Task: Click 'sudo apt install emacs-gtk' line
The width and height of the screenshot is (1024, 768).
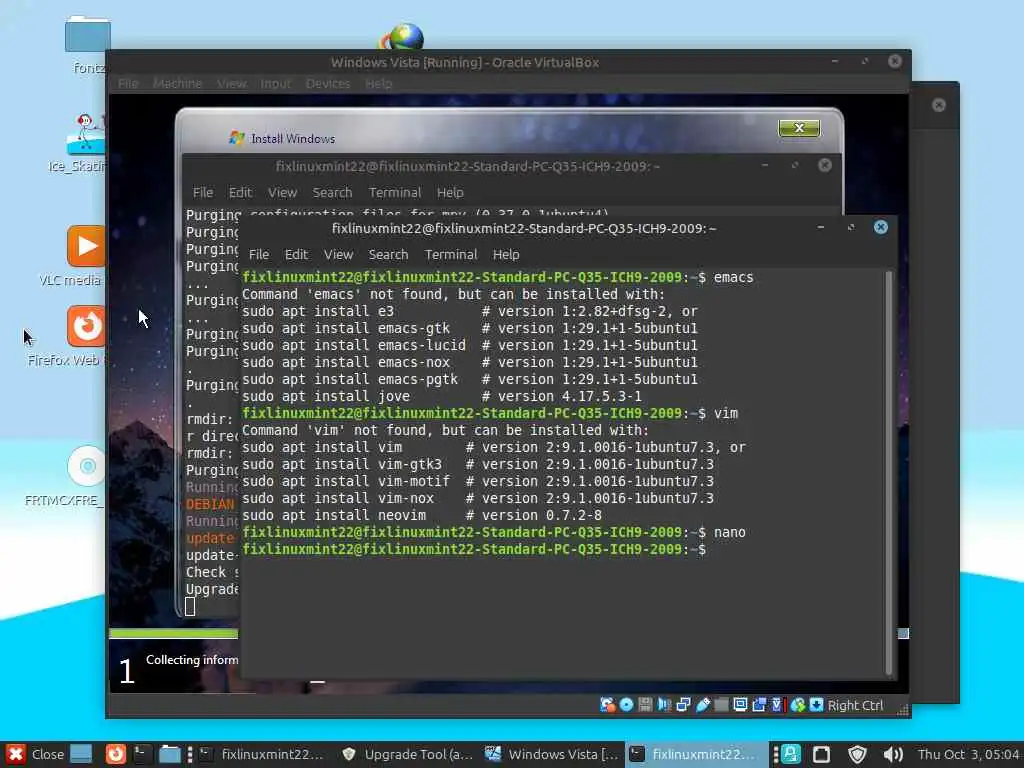Action: point(470,328)
